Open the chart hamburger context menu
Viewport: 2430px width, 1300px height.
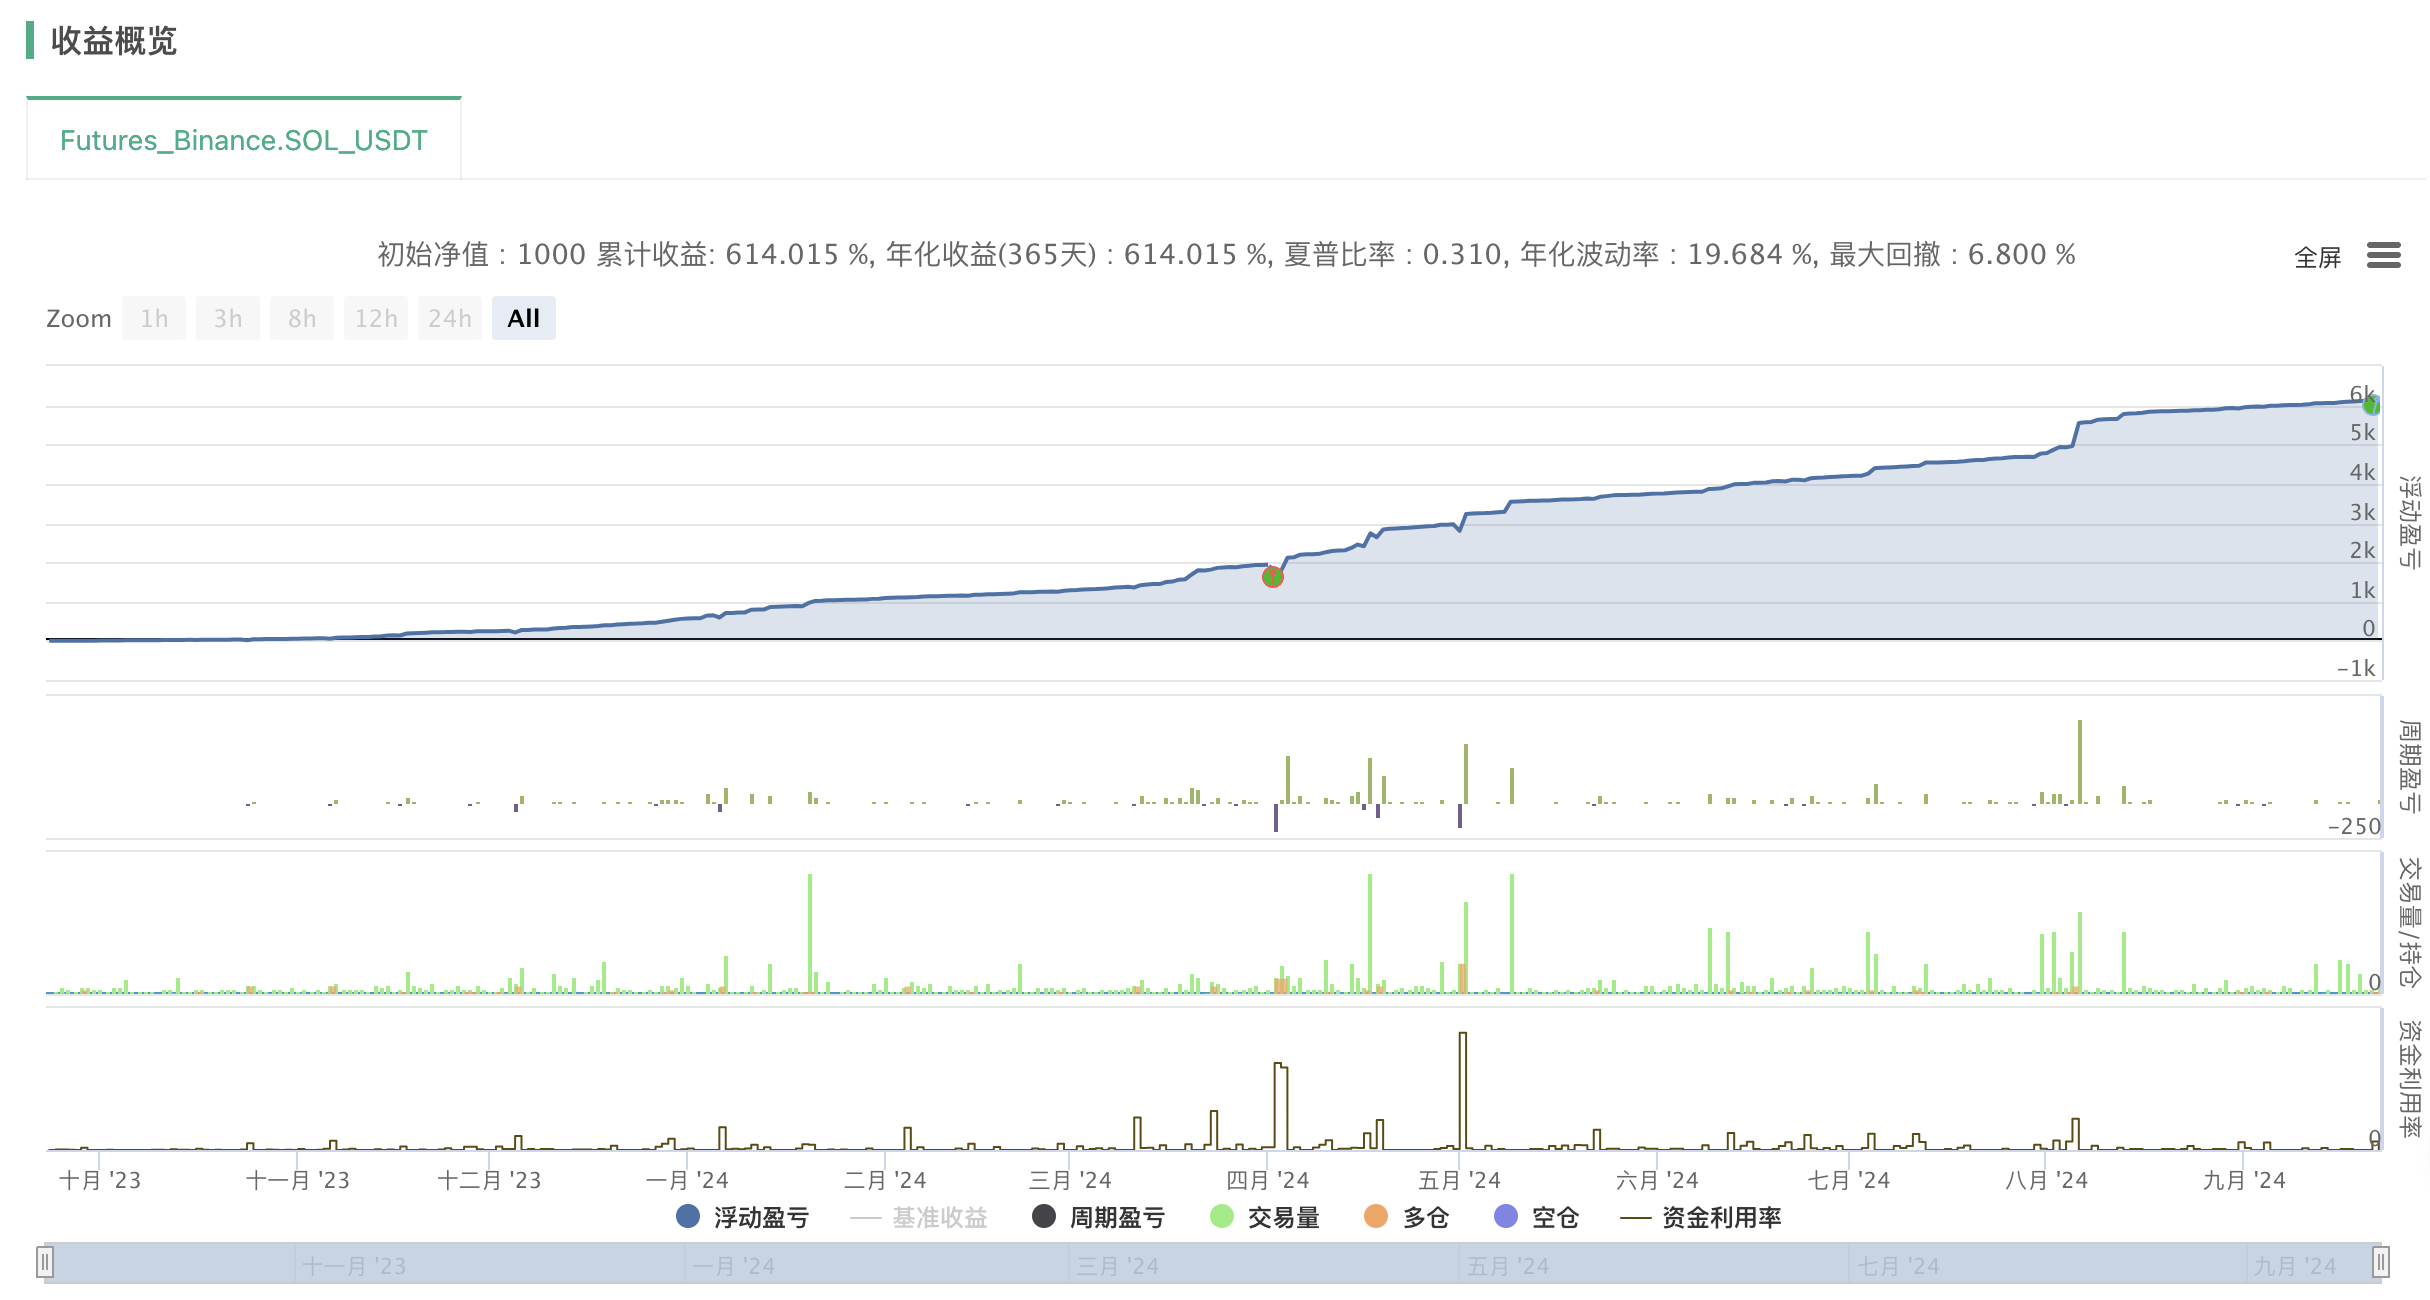(x=2383, y=256)
